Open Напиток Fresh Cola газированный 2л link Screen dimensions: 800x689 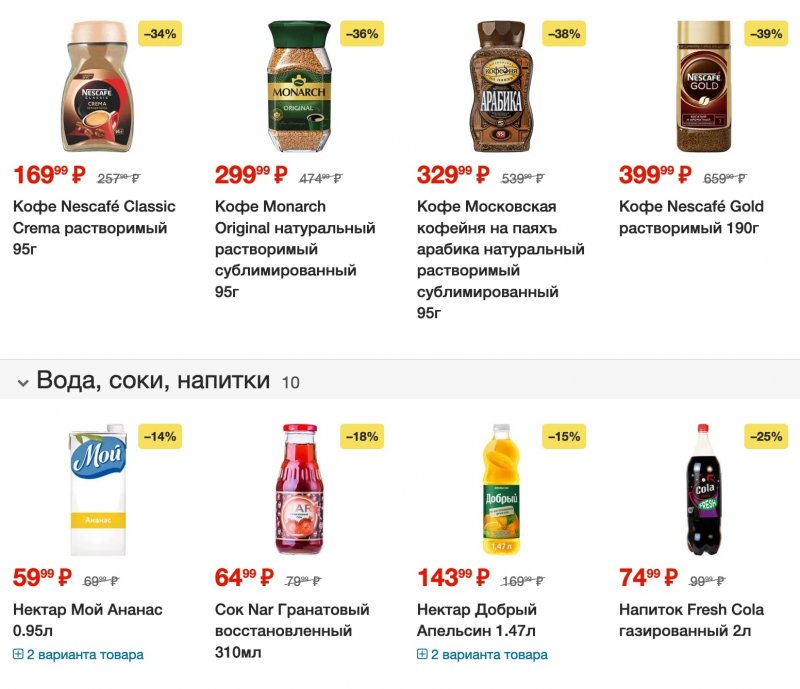691,620
